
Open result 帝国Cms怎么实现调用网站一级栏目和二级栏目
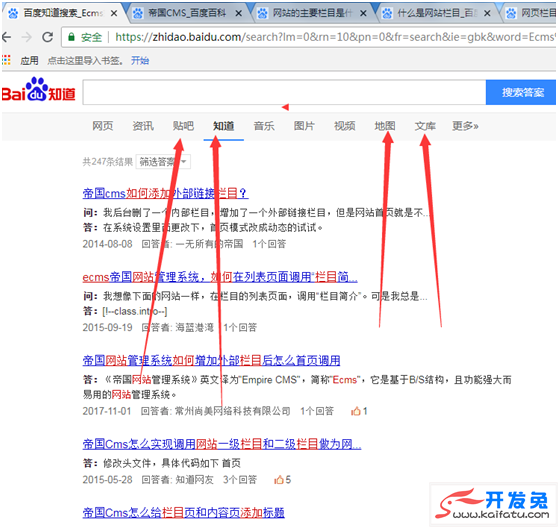point(222,444)
